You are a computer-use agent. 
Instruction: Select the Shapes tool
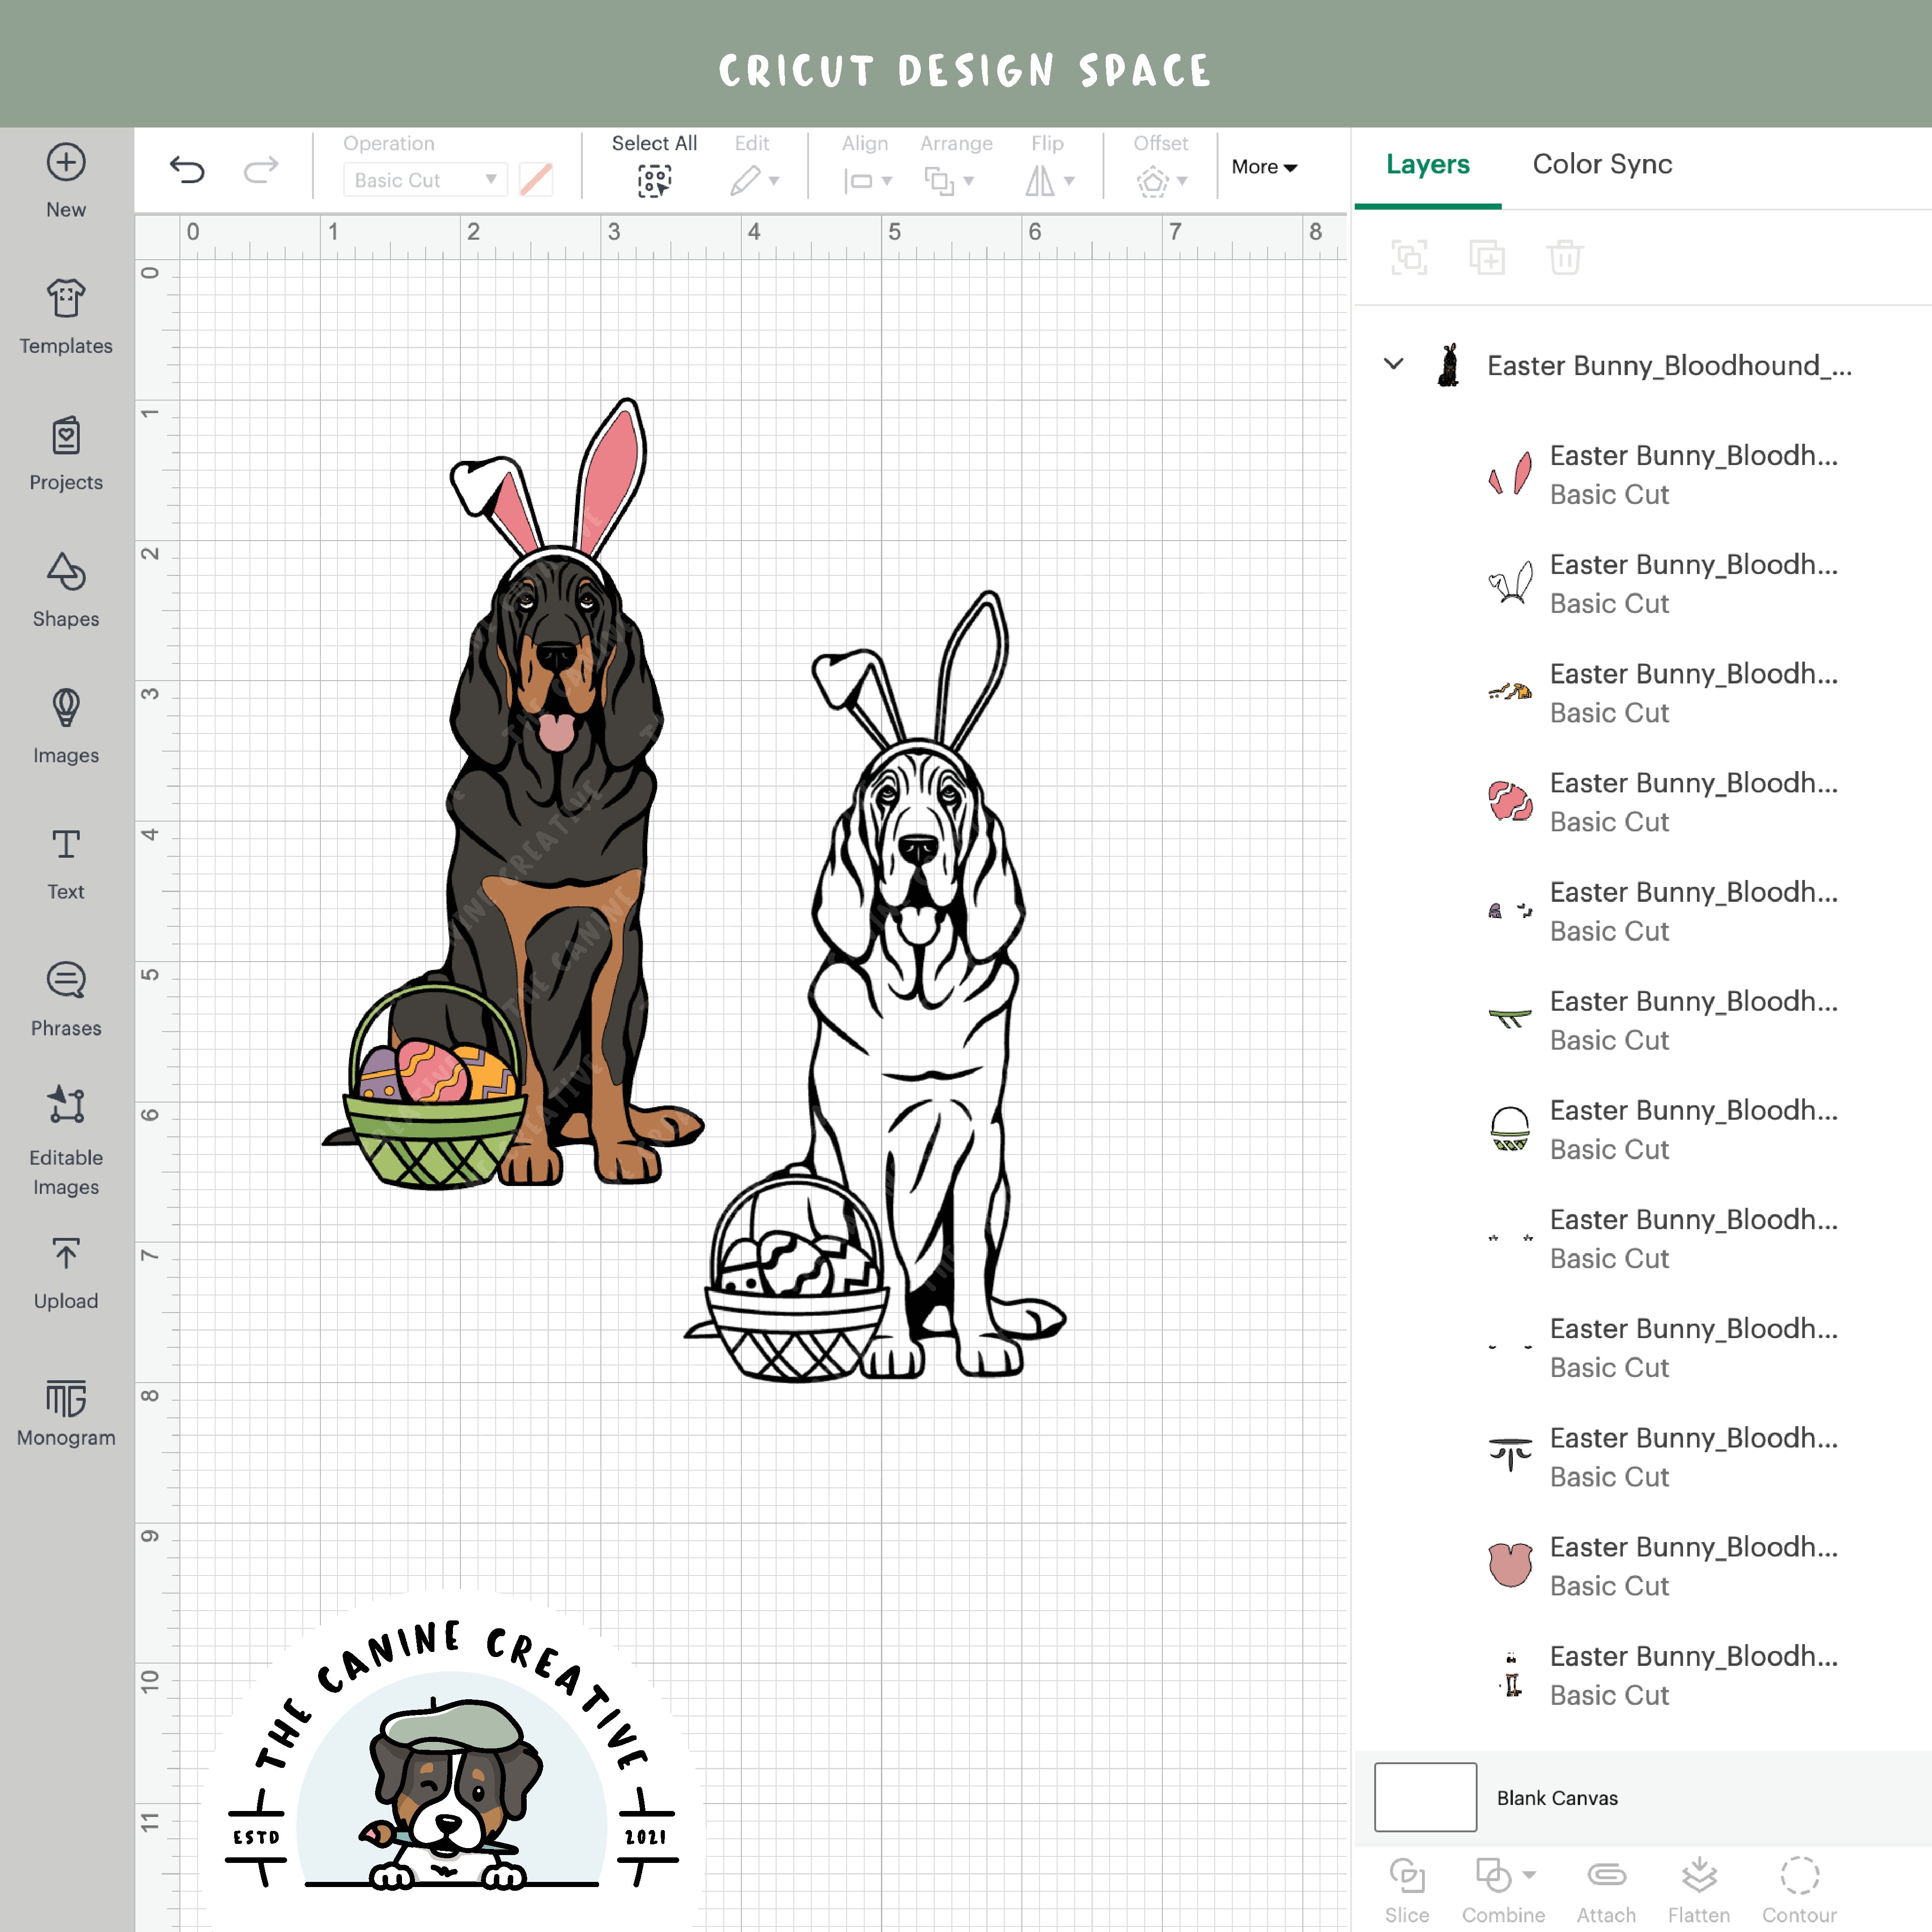65,590
